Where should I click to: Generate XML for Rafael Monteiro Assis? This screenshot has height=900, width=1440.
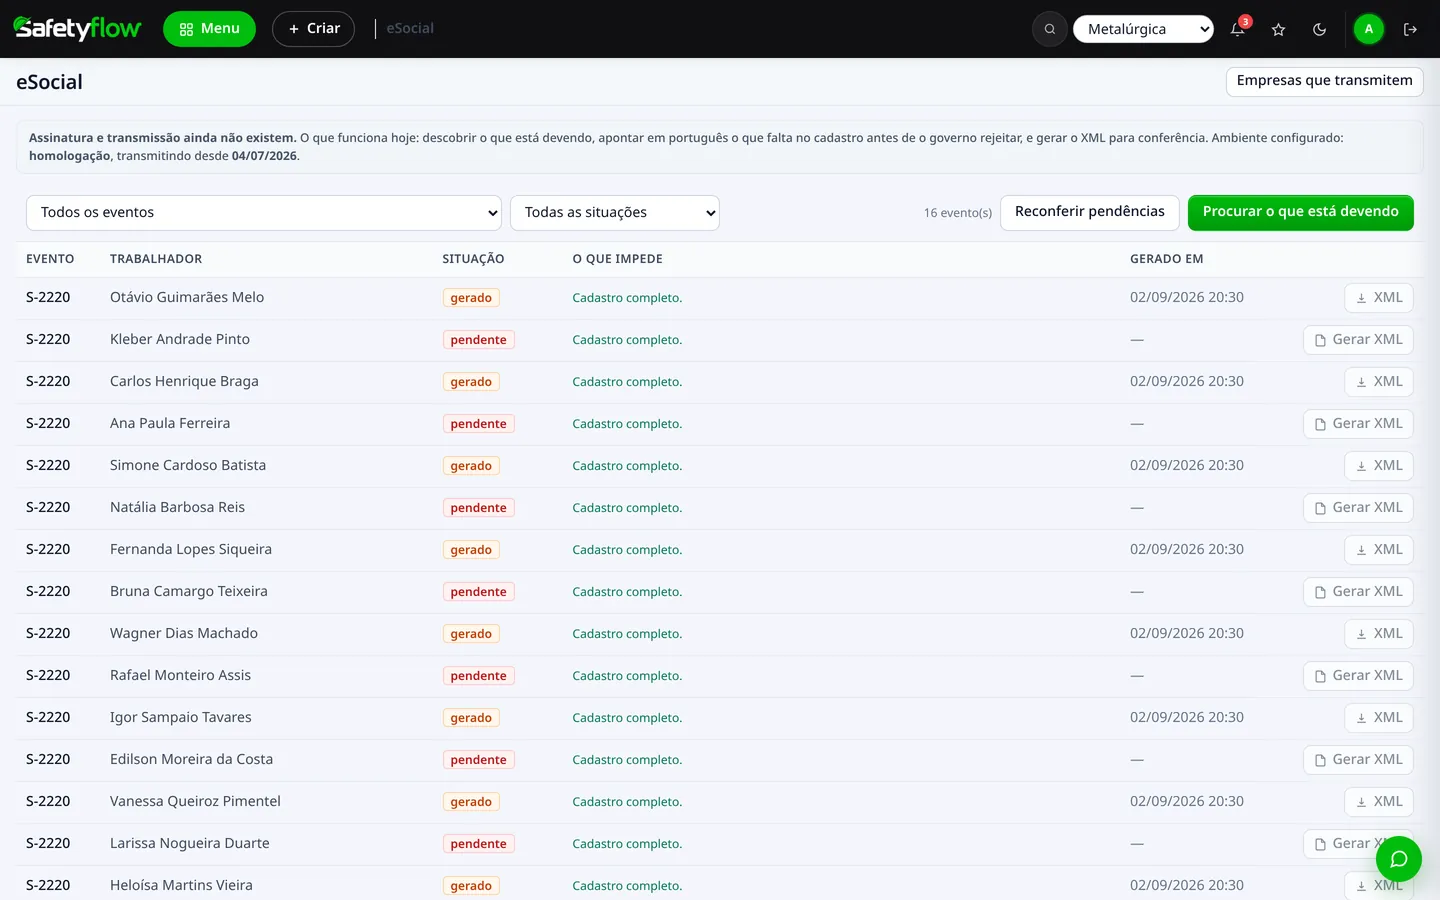1358,676
